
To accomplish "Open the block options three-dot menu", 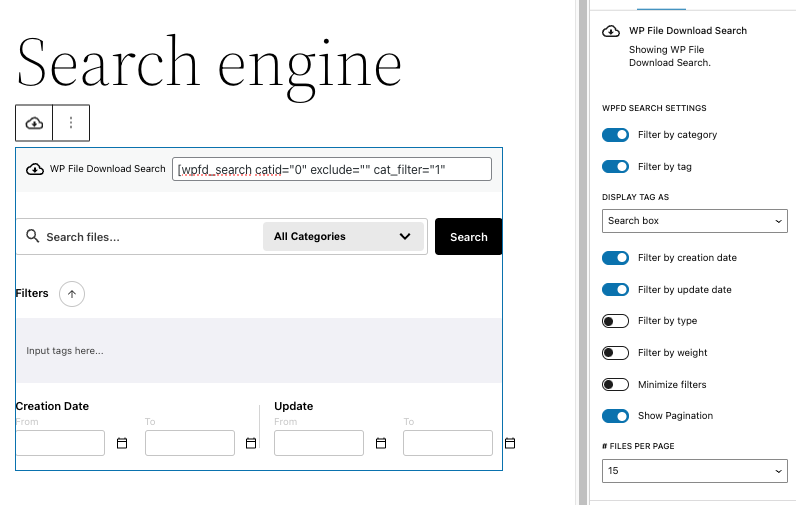I will pos(71,123).
